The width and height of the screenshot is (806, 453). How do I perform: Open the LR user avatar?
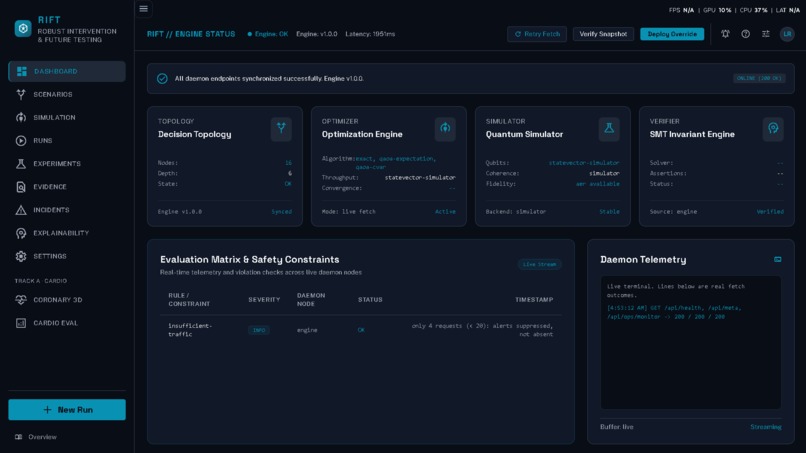pyautogui.click(x=787, y=34)
